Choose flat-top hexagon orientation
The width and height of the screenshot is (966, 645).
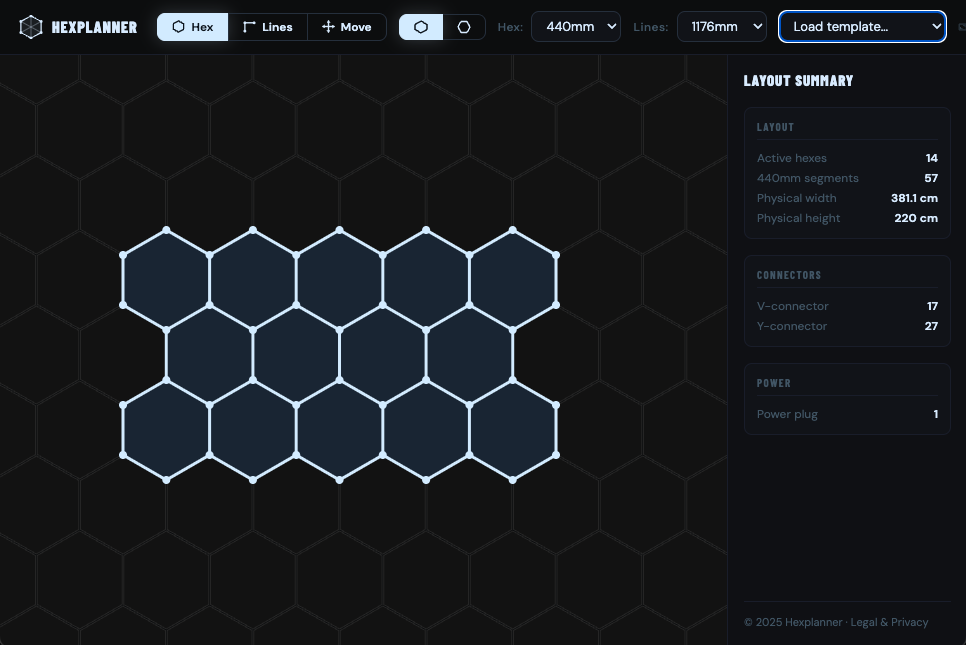coord(464,27)
